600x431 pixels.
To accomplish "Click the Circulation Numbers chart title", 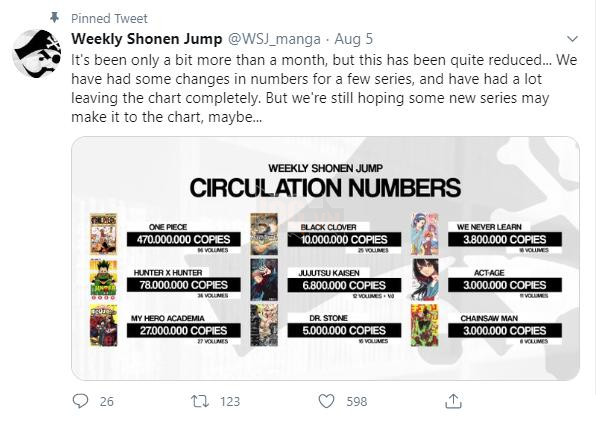I will 325,187.
